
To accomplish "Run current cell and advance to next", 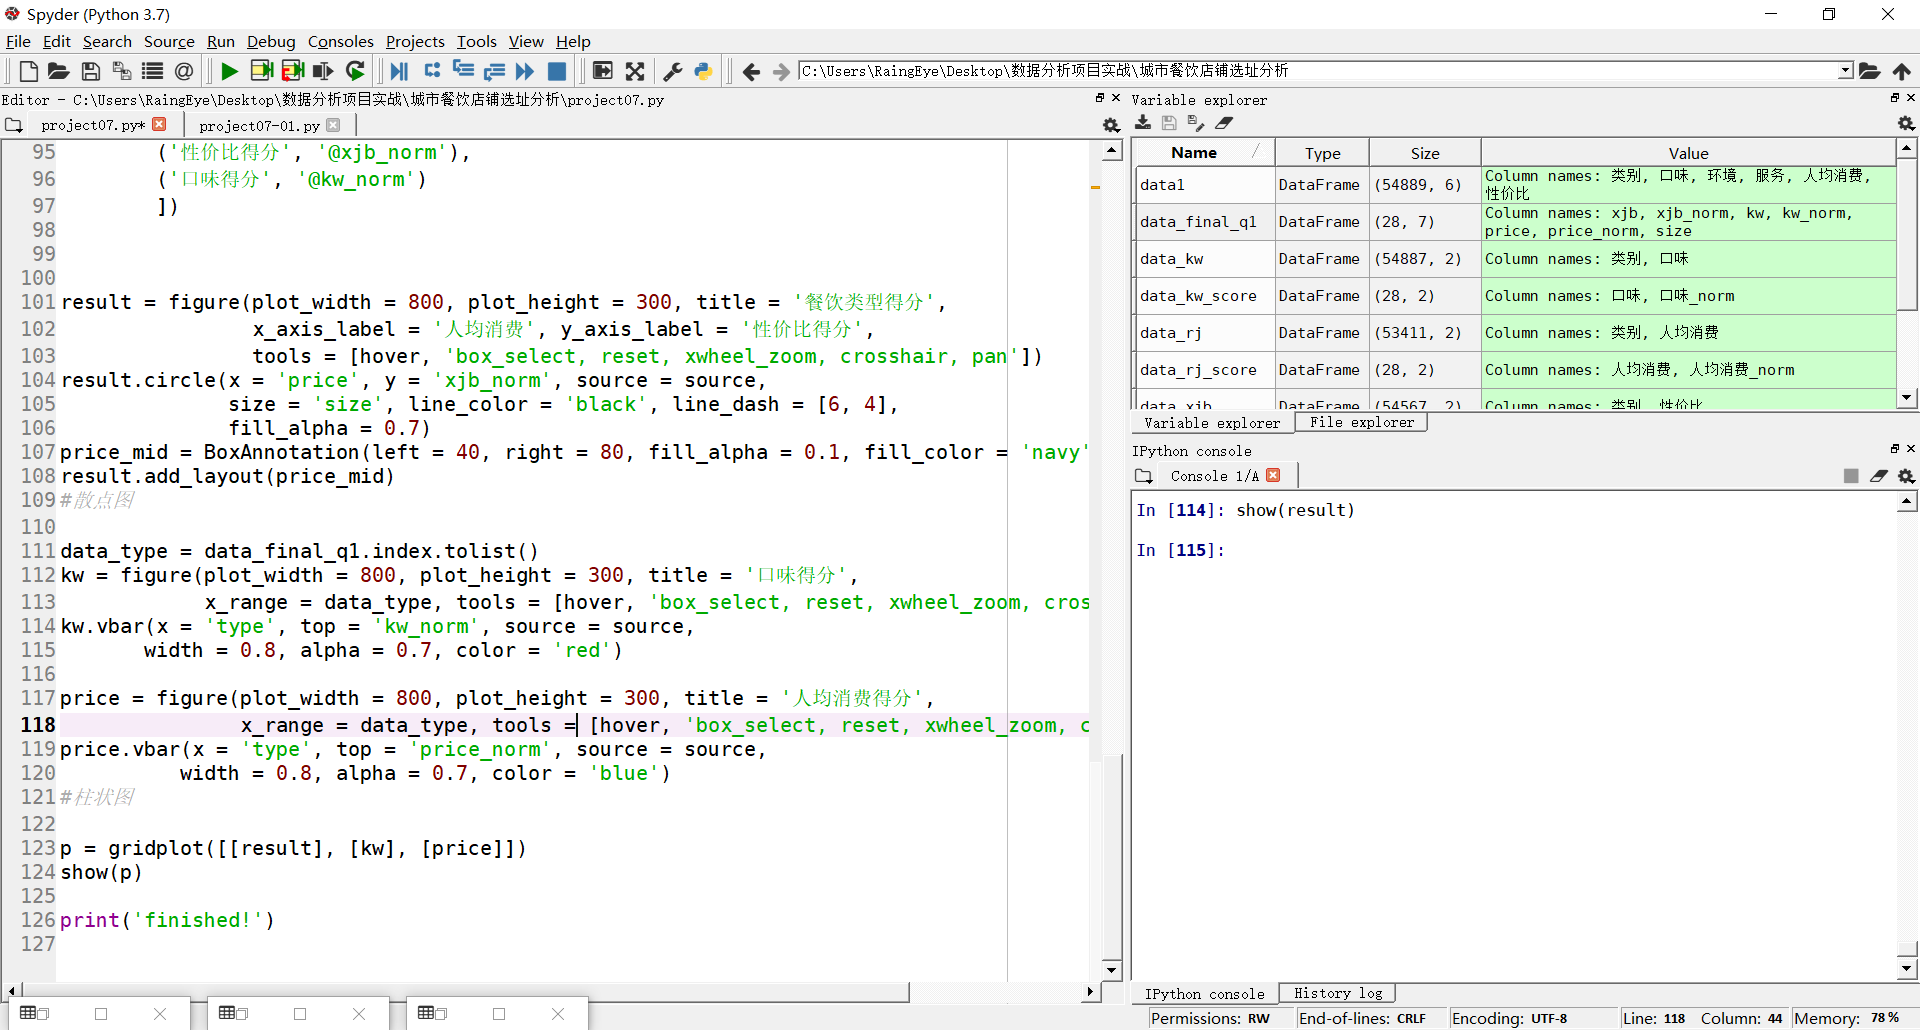I will click(x=292, y=71).
